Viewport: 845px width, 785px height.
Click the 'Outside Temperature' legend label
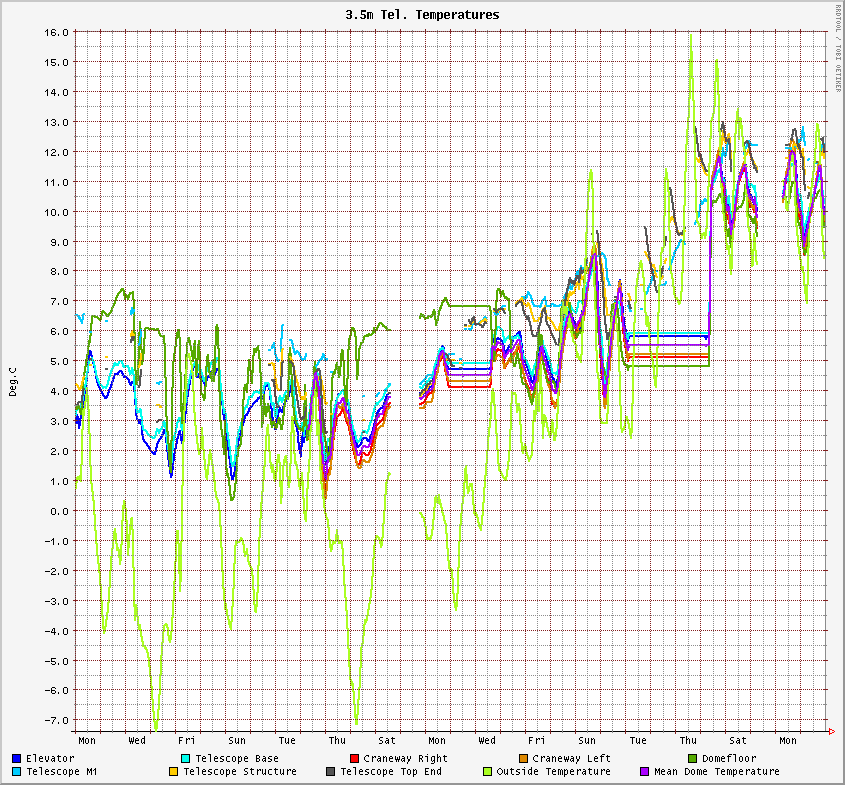pos(553,772)
